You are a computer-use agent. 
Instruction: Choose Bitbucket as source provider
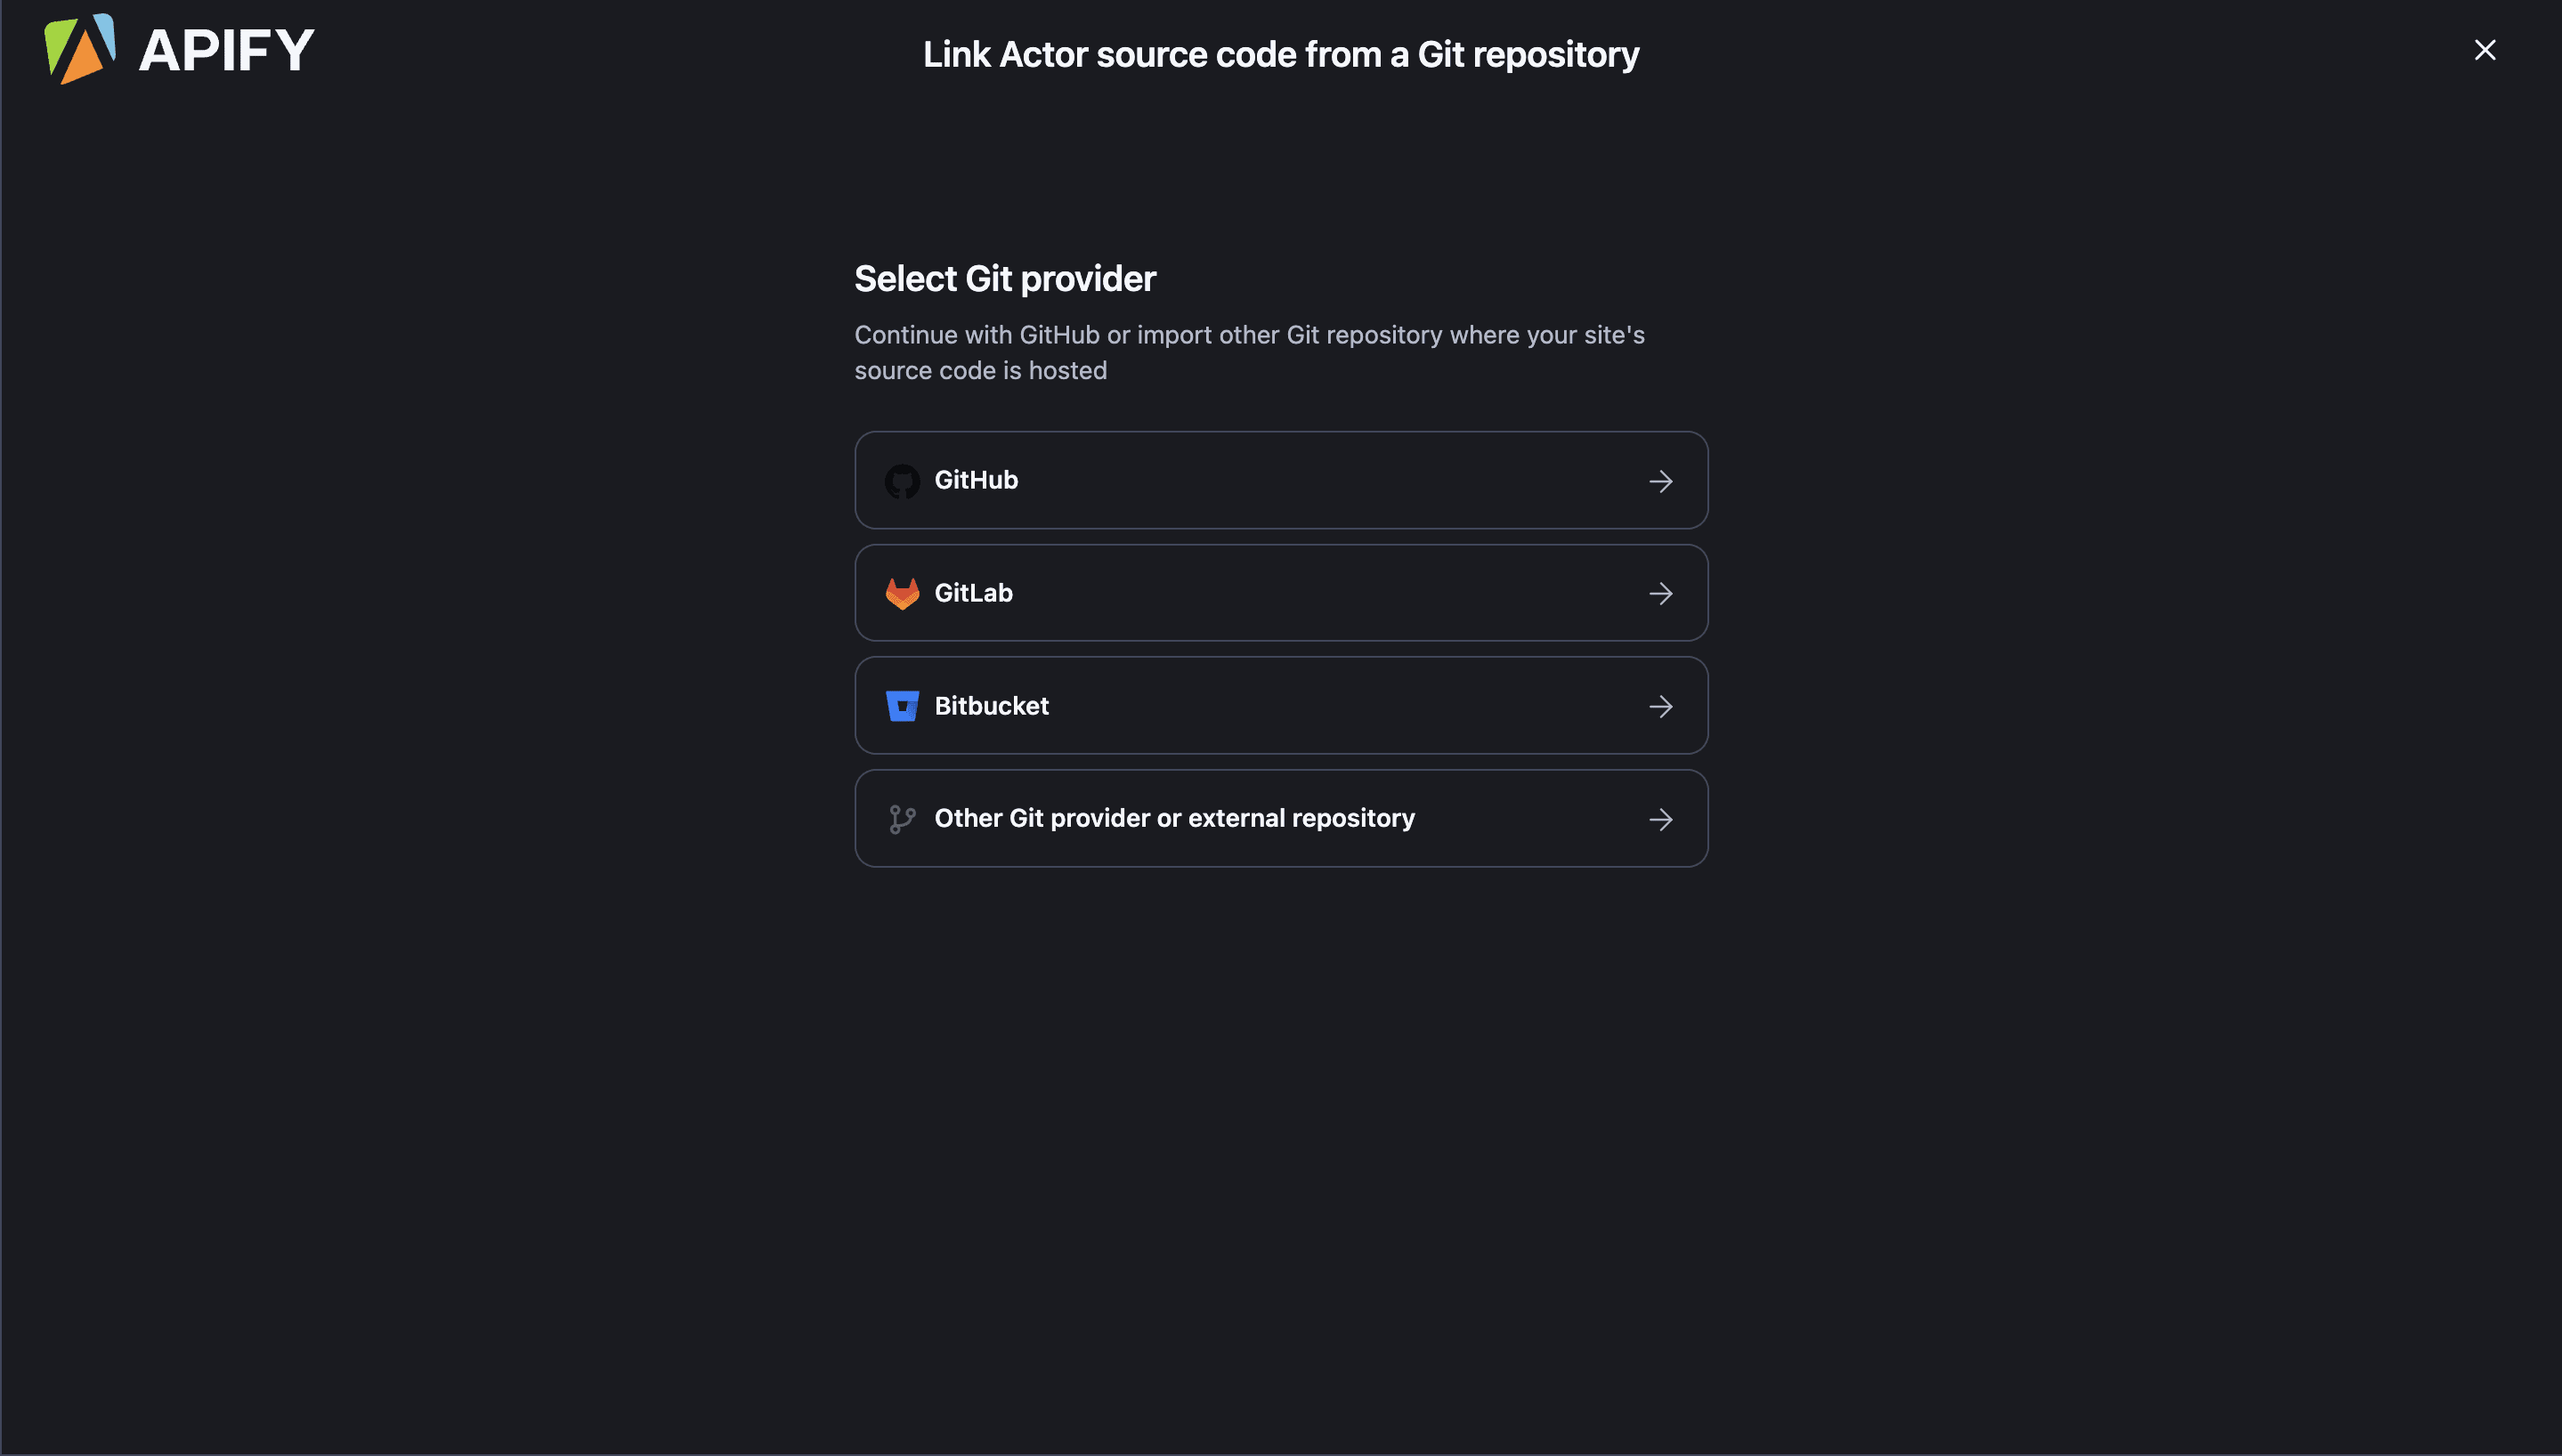pyautogui.click(x=1280, y=705)
